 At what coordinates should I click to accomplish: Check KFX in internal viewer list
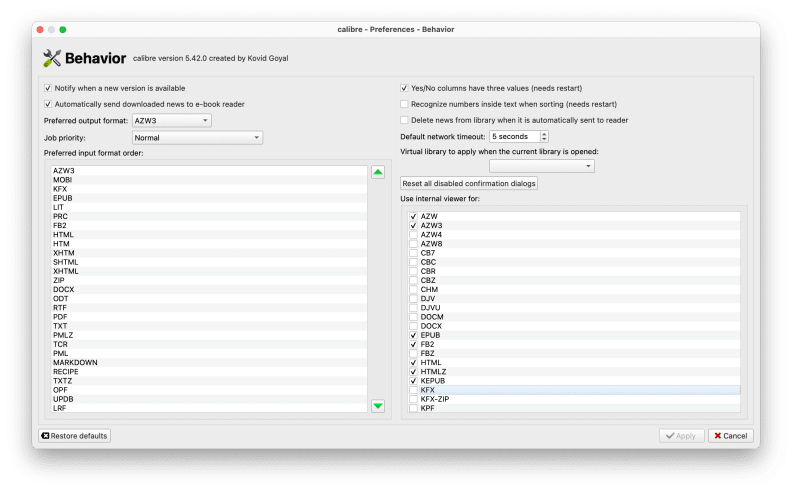(413, 390)
